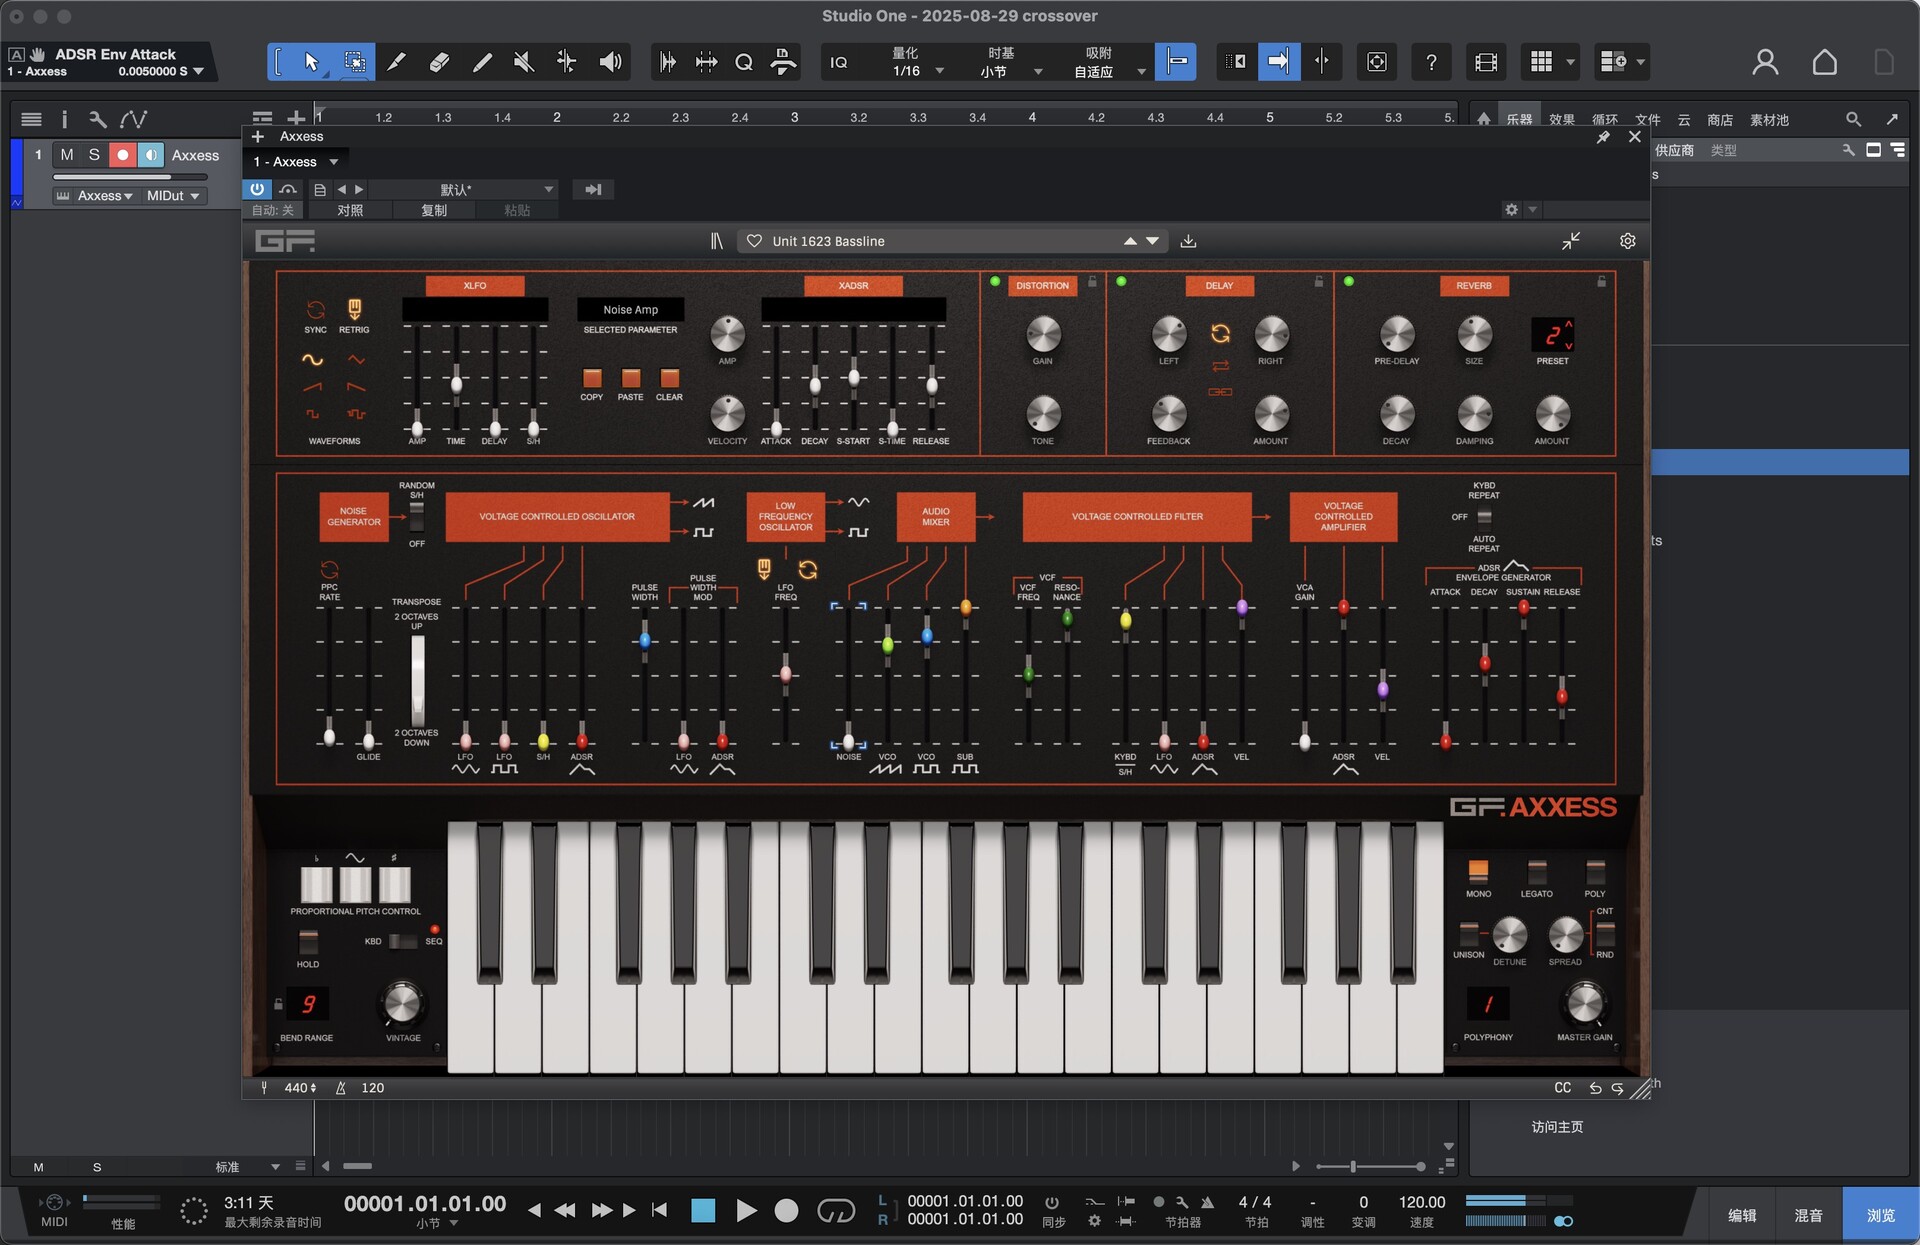Click the 访问主页 link
Viewport: 1920px width, 1245px height.
pyautogui.click(x=1557, y=1127)
